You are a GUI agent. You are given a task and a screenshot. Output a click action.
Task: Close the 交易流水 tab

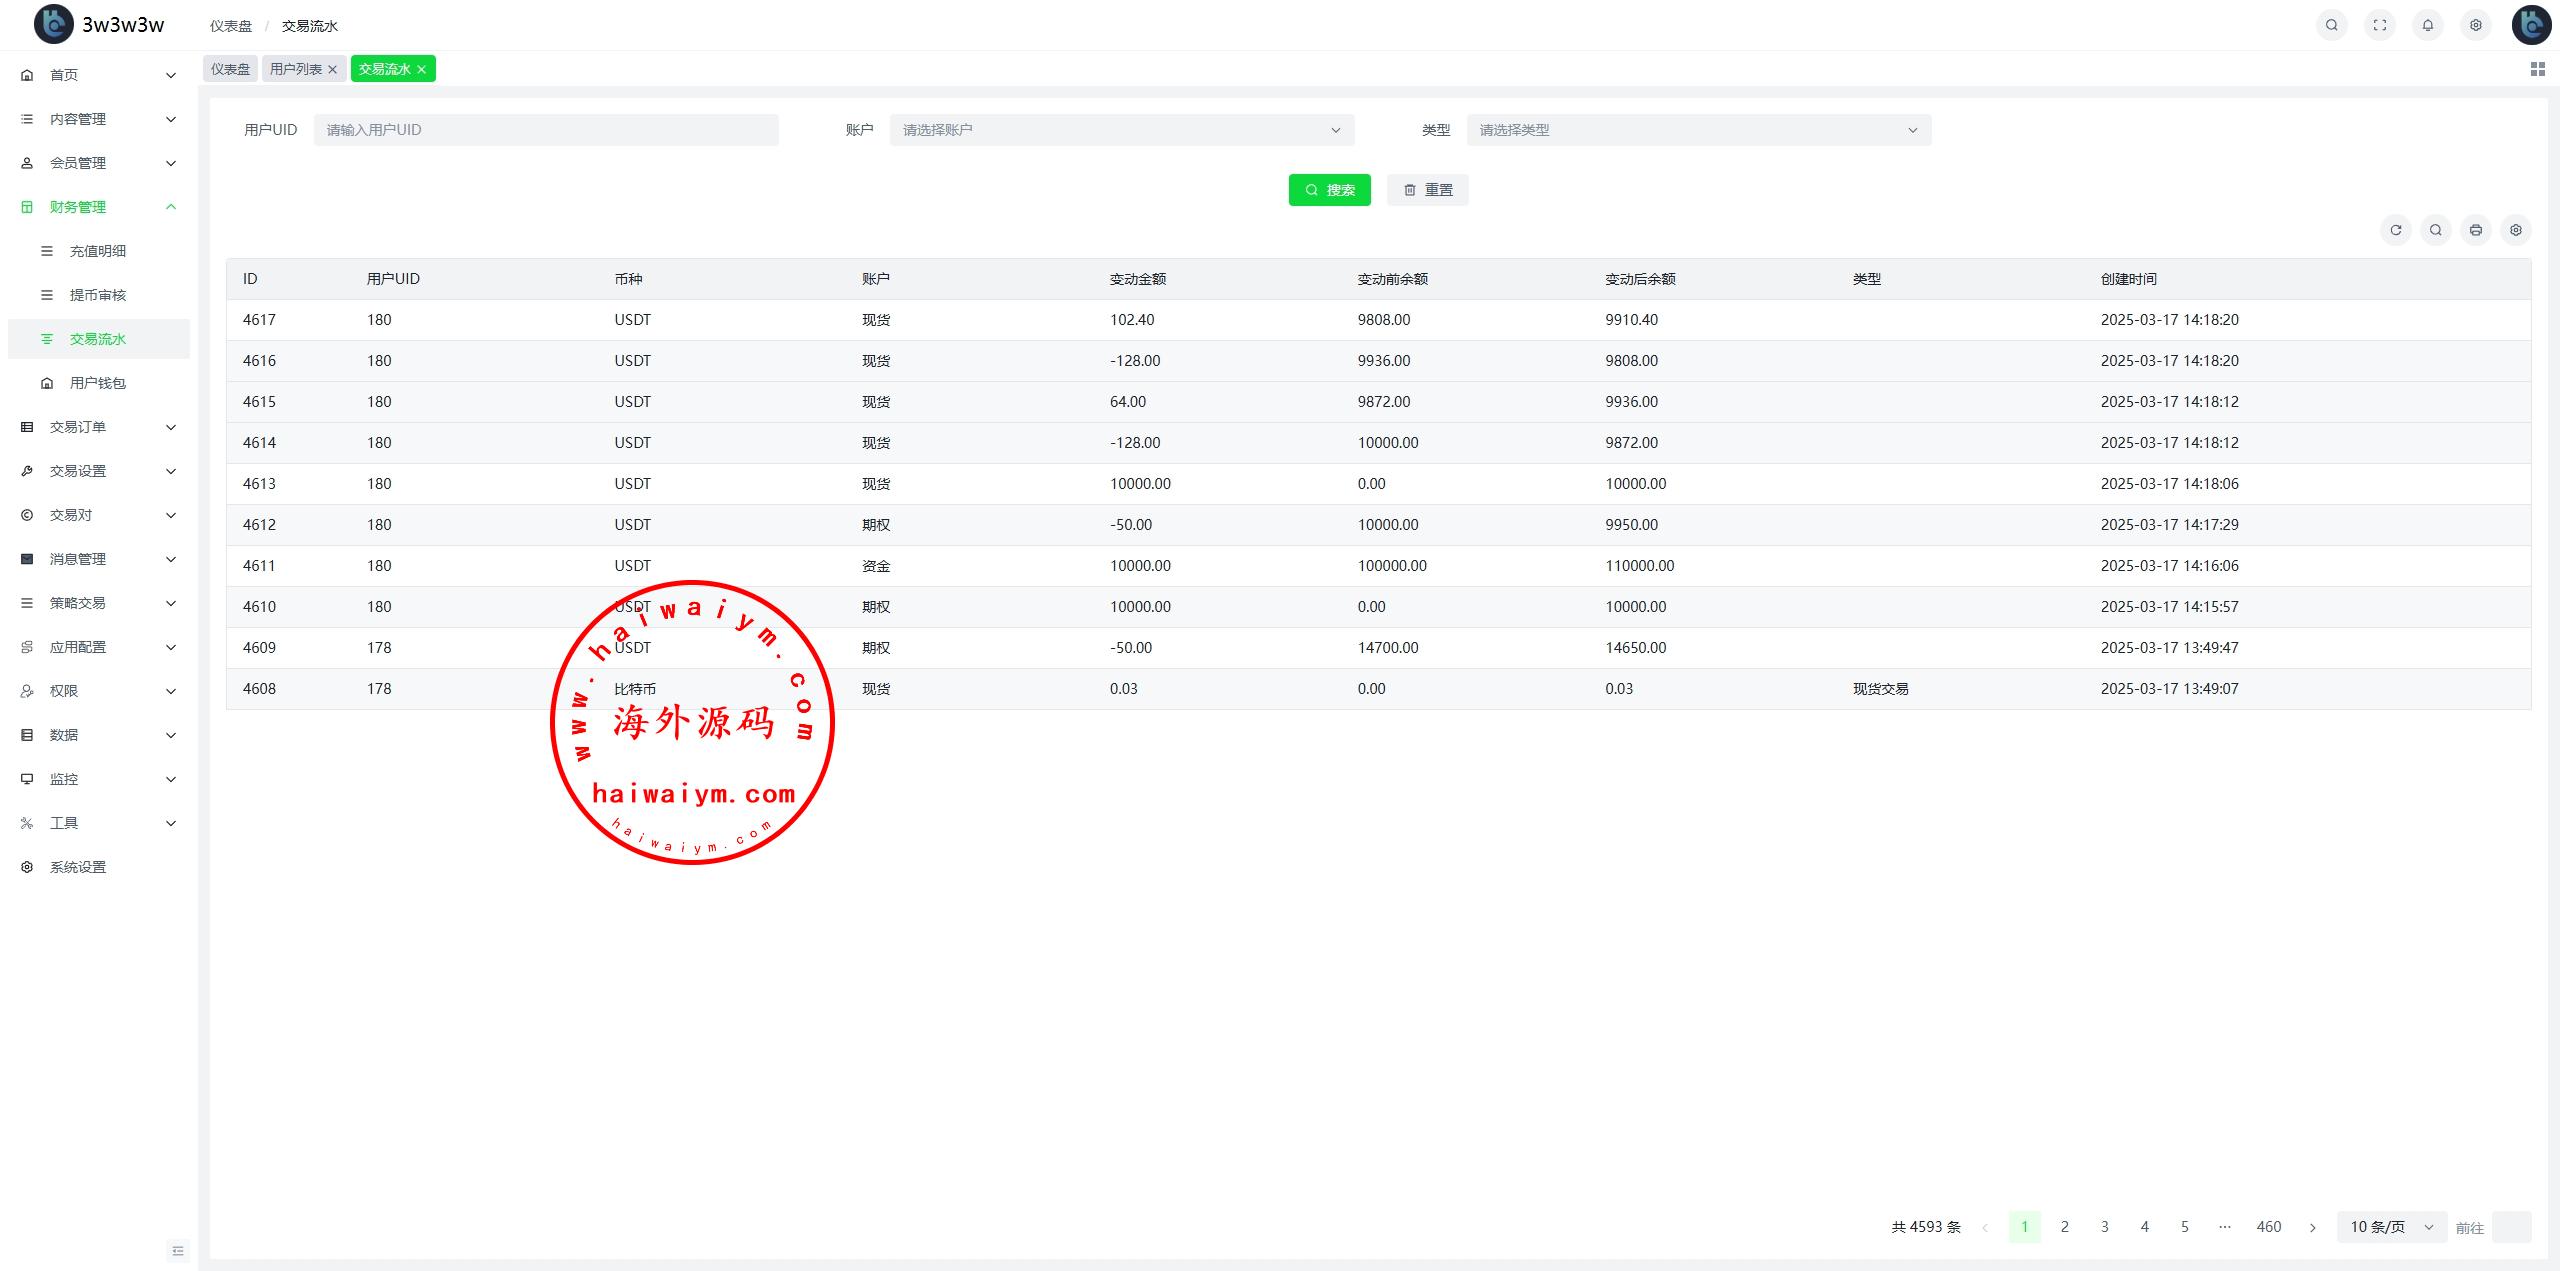click(x=421, y=69)
